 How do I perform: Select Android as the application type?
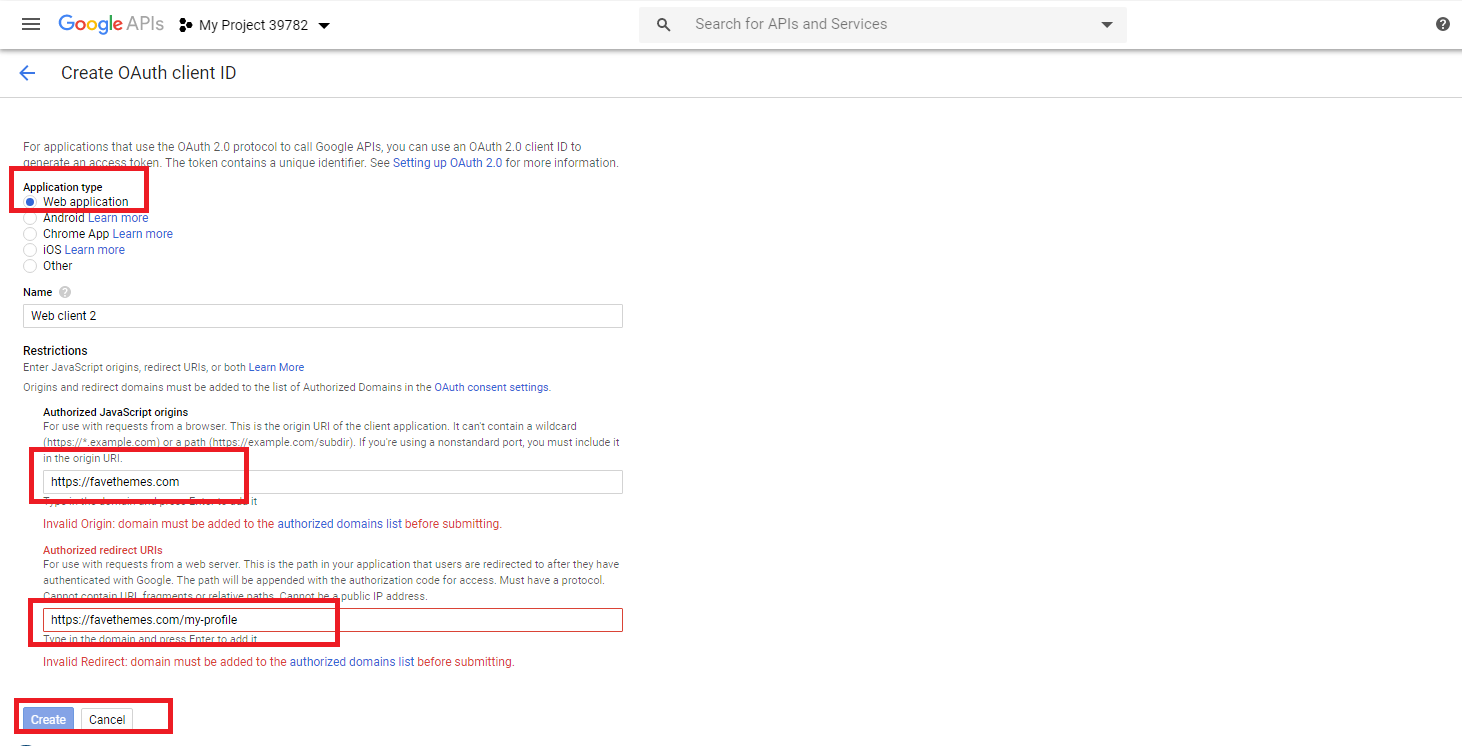[30, 217]
